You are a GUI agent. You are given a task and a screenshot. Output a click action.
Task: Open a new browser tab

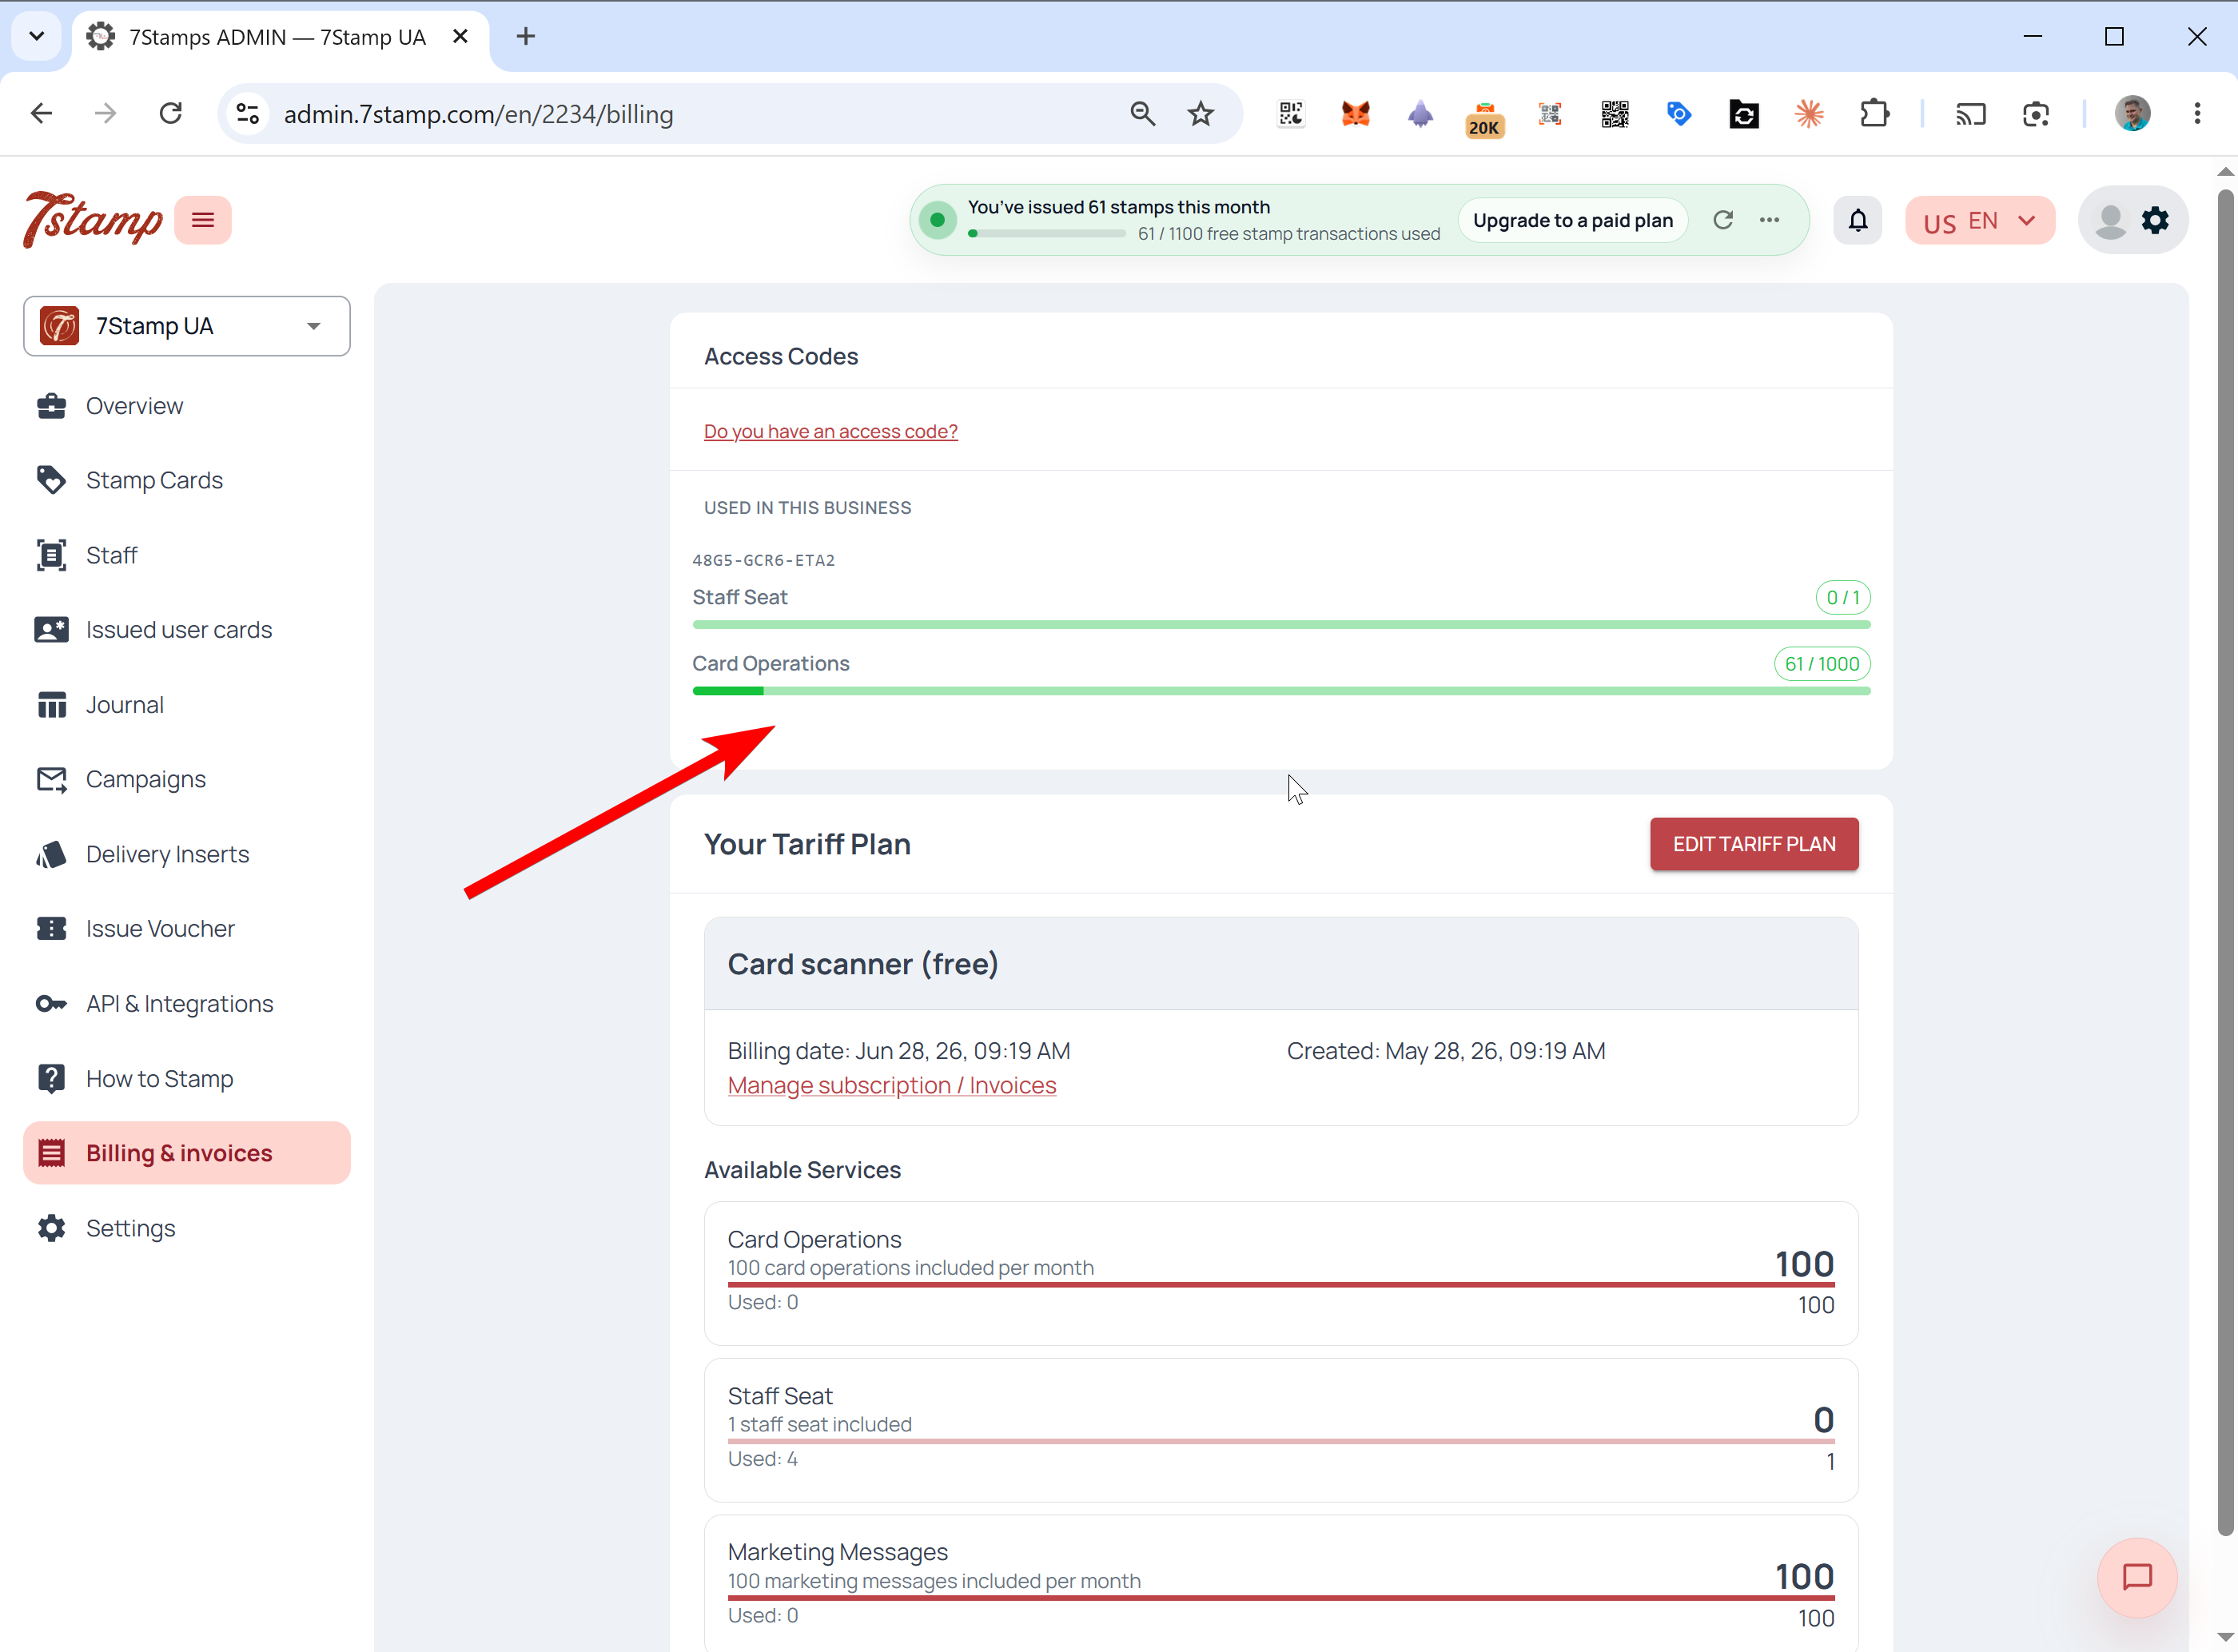tap(526, 36)
